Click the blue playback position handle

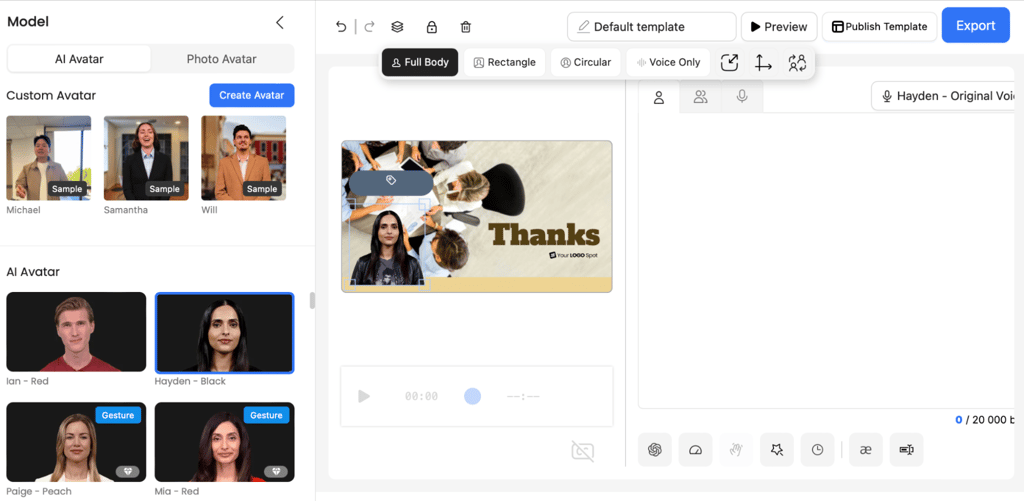point(472,396)
